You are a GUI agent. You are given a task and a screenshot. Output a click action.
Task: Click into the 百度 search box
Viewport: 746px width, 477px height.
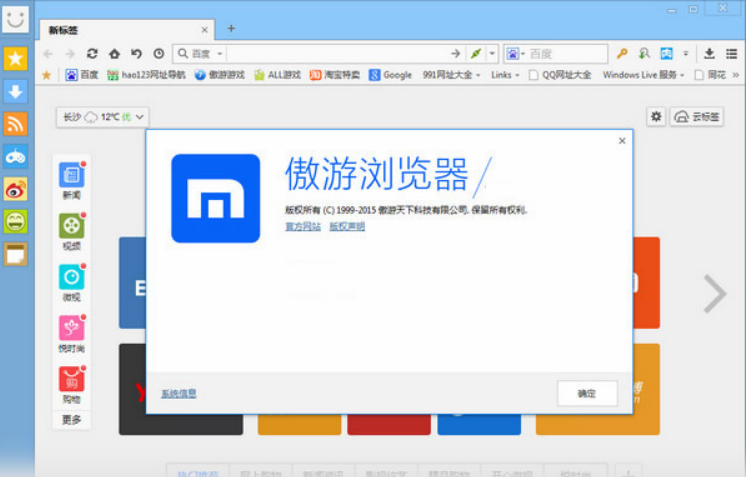(567, 54)
